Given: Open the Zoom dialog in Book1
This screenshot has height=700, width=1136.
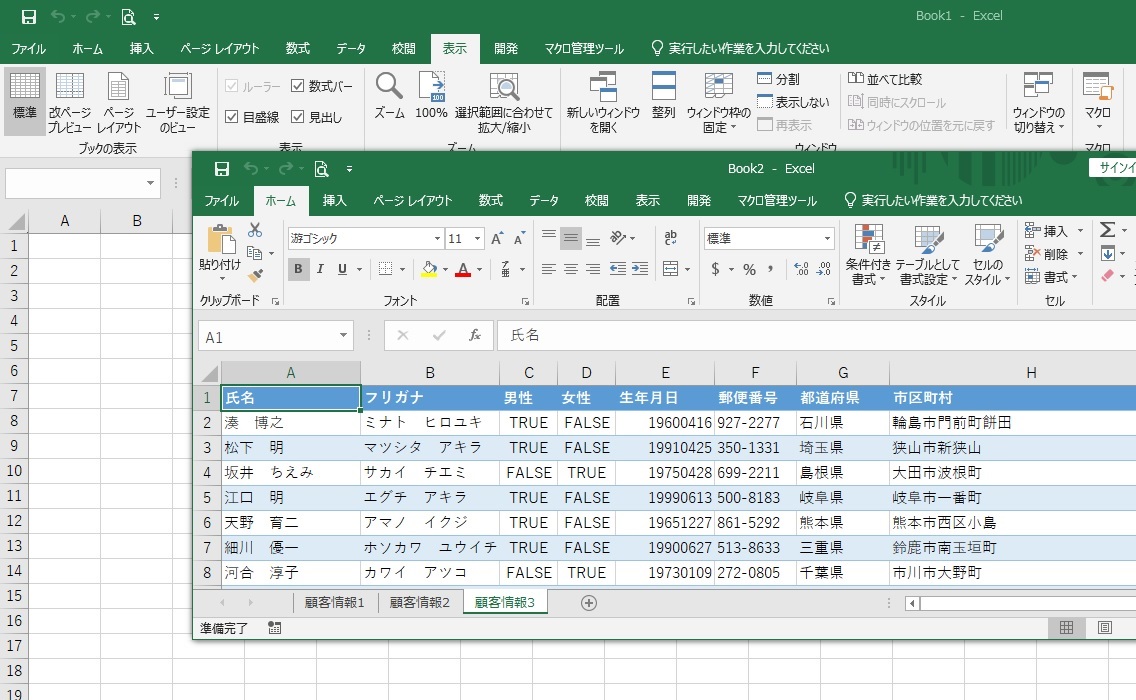Looking at the screenshot, I should (x=389, y=97).
